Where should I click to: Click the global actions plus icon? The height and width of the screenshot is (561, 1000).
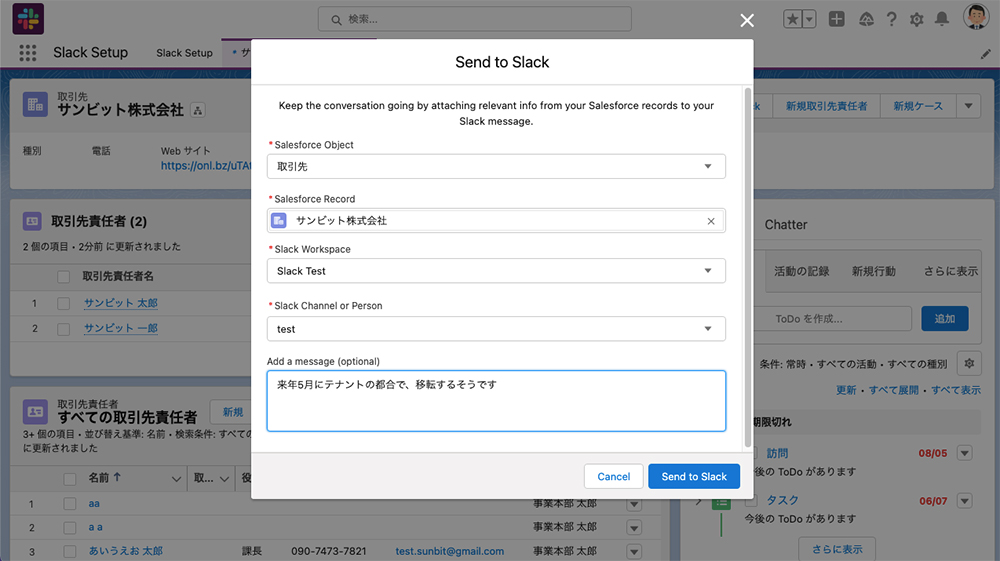837,19
